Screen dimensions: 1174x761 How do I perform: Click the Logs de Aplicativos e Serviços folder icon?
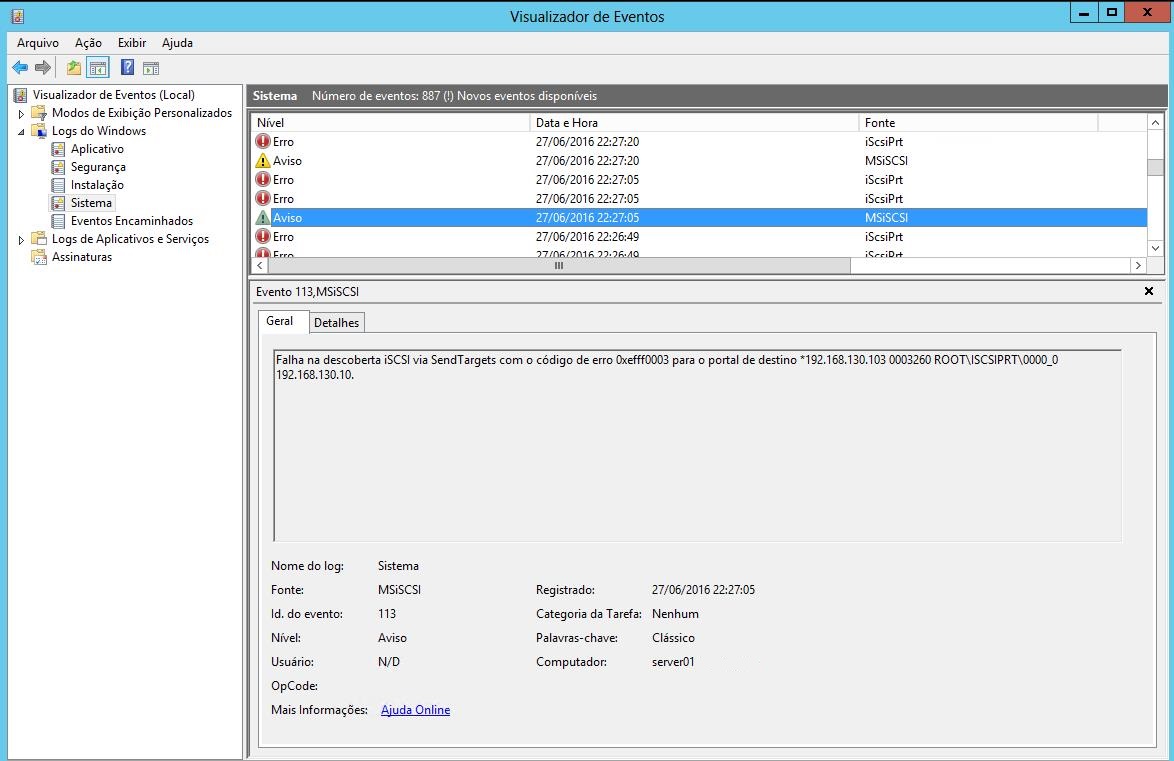[x=39, y=239]
